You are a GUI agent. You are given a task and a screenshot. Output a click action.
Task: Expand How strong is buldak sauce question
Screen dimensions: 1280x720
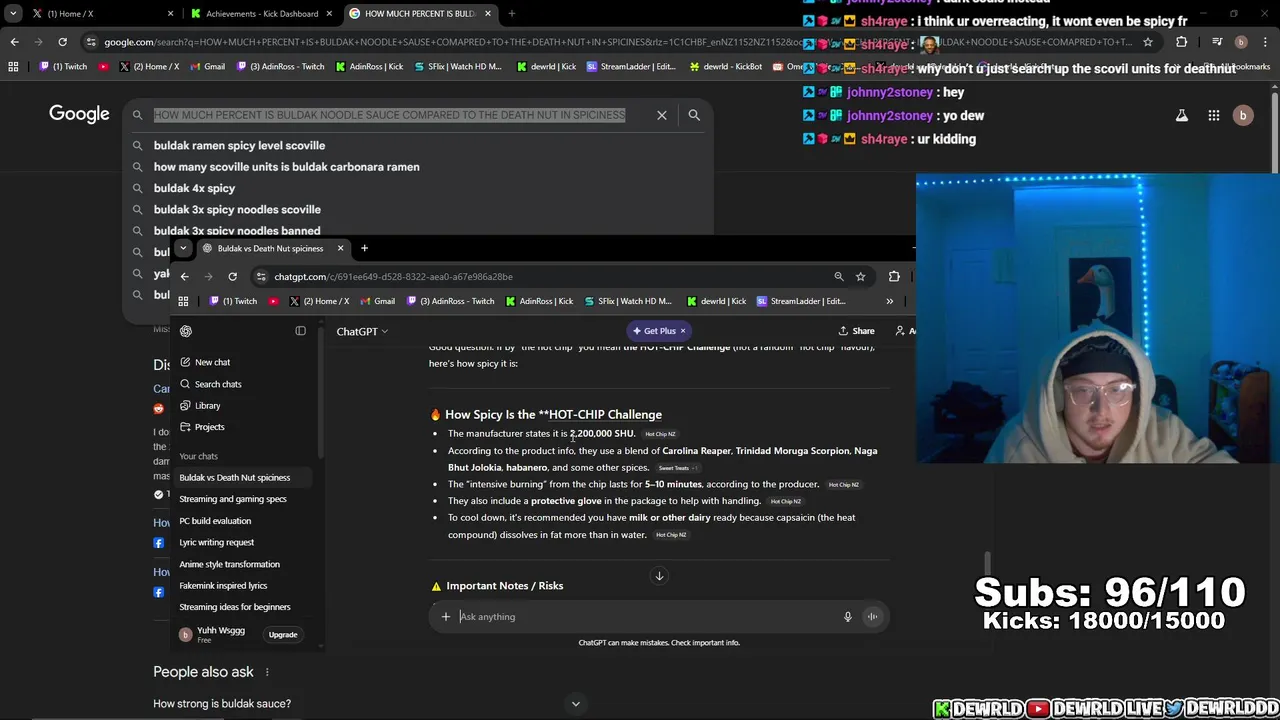click(222, 704)
